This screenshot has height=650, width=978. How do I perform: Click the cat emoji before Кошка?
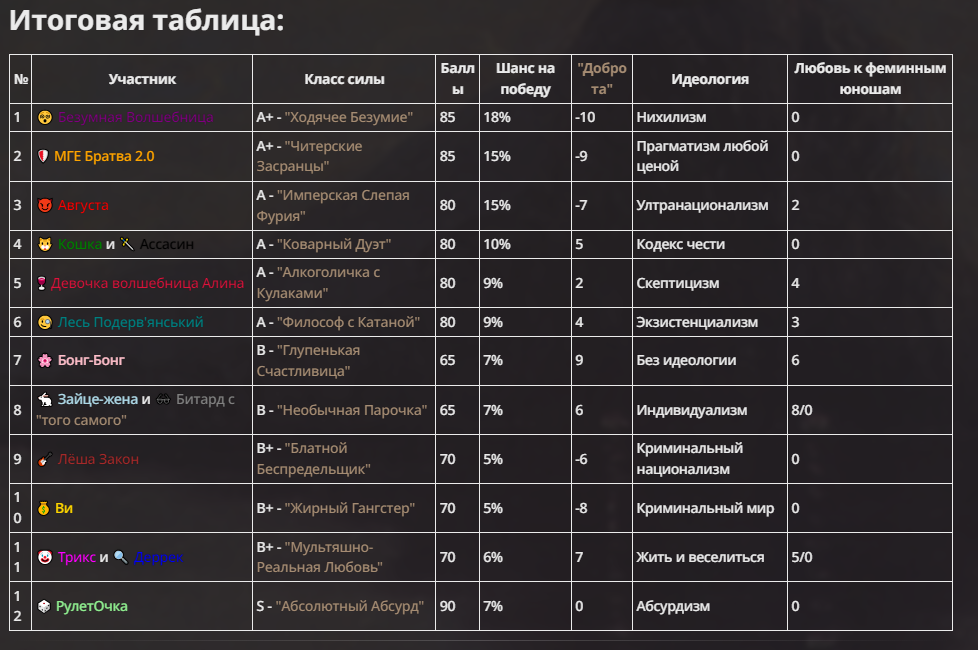pyautogui.click(x=44, y=244)
